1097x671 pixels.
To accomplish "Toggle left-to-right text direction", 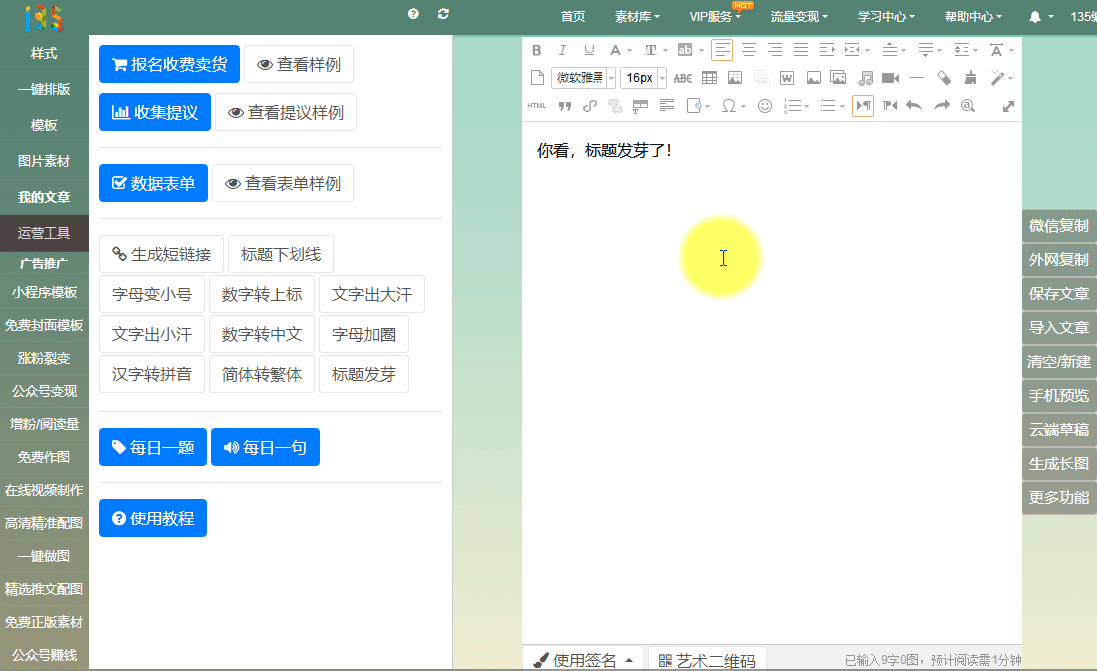I will click(x=862, y=106).
